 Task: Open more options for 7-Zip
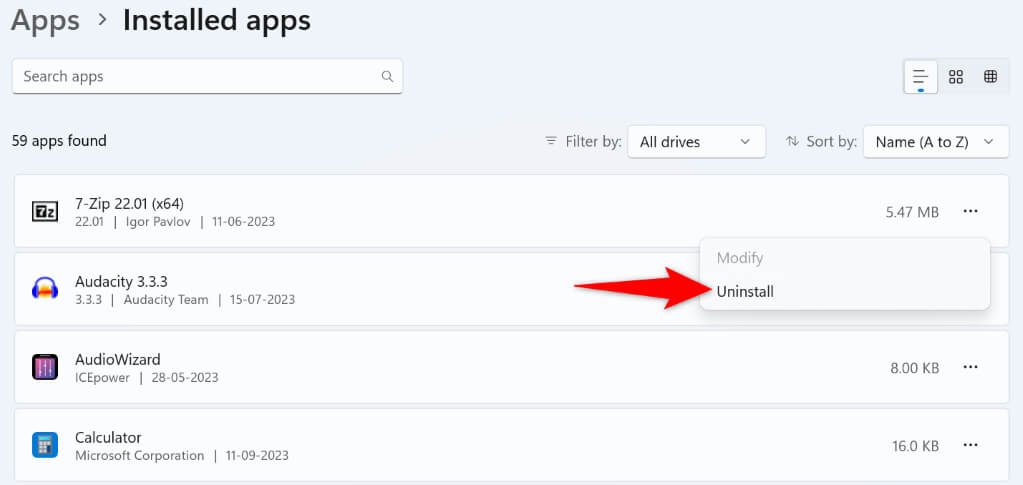970,211
